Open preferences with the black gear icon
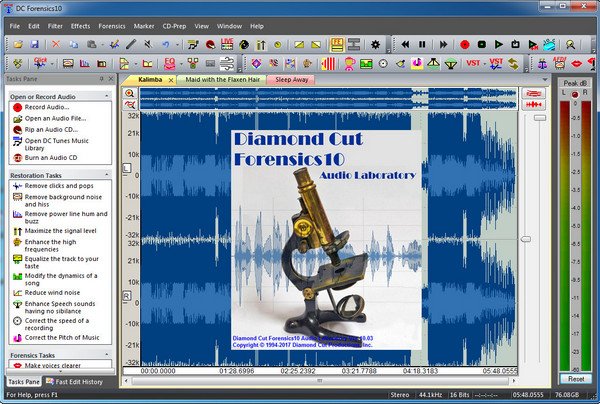This screenshot has height=404, width=600. point(375,45)
